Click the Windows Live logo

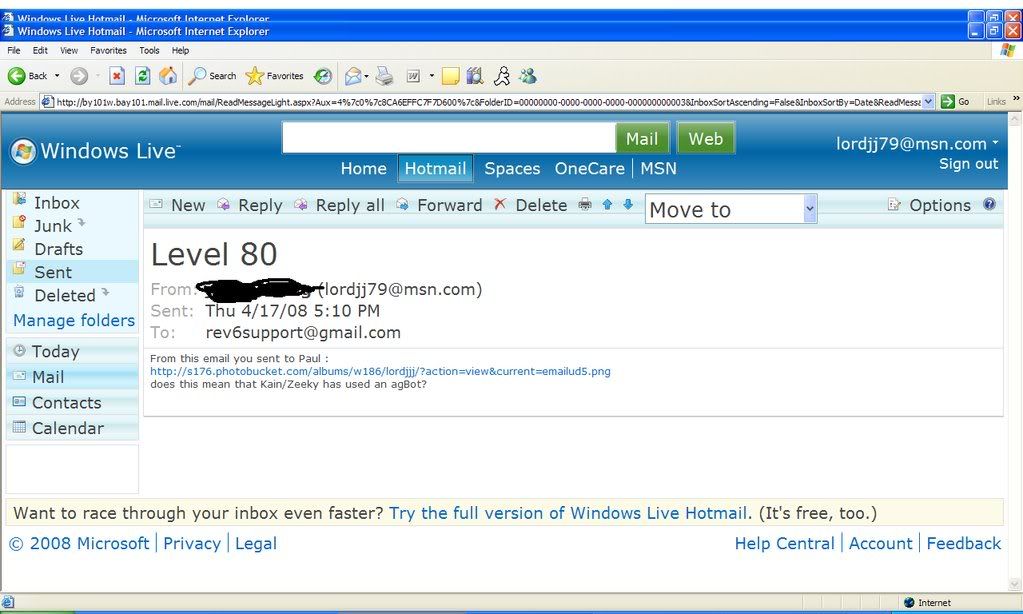click(95, 151)
